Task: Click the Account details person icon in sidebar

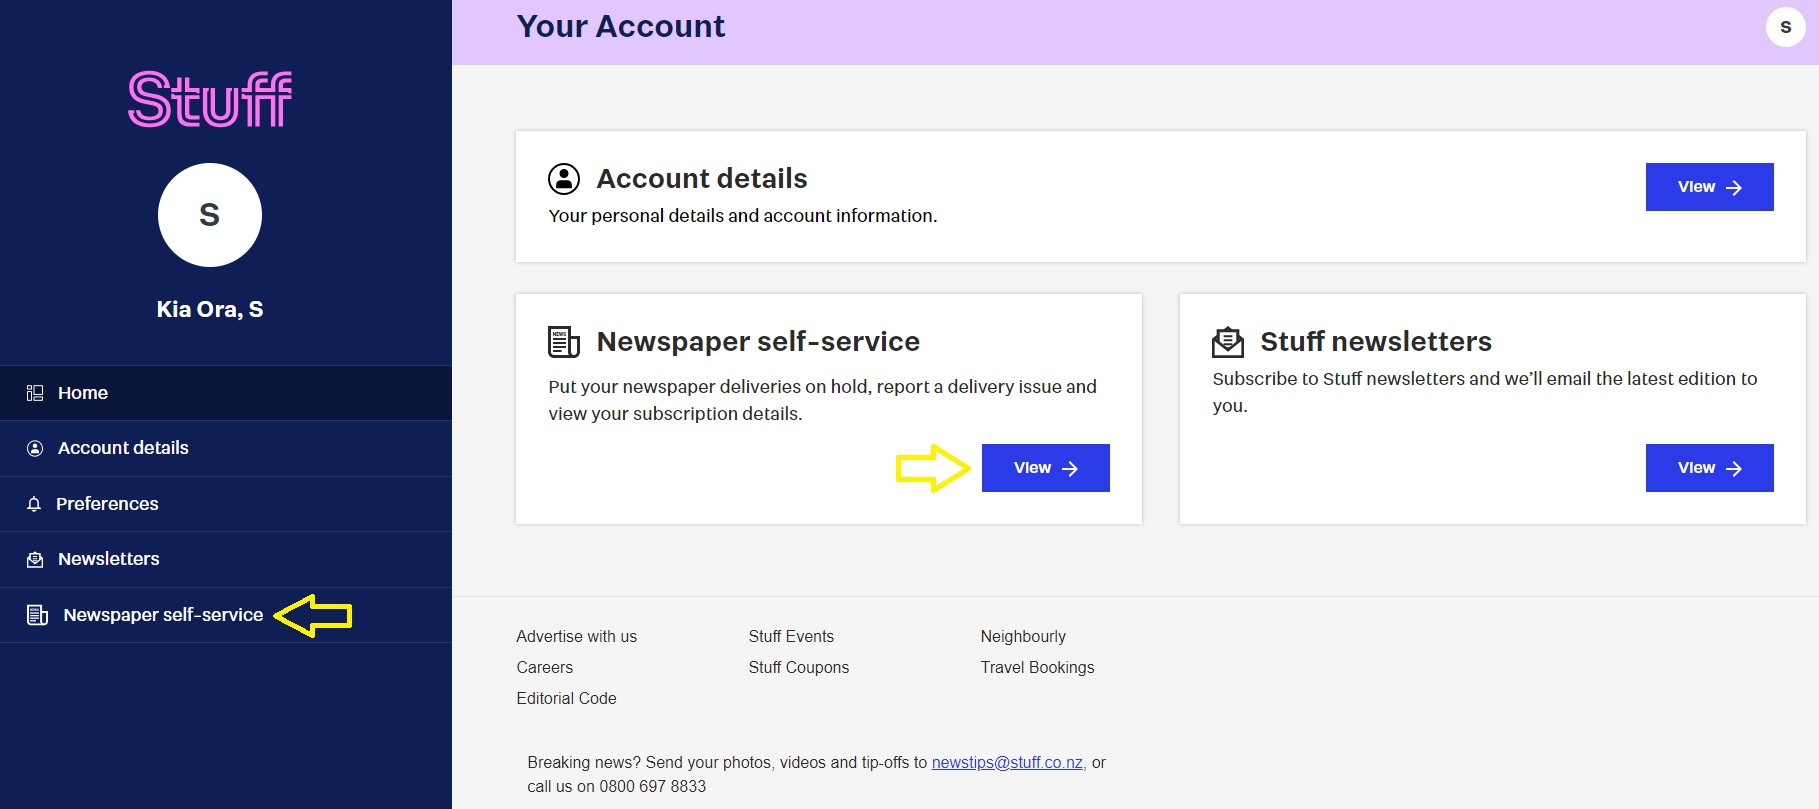Action: (x=35, y=448)
